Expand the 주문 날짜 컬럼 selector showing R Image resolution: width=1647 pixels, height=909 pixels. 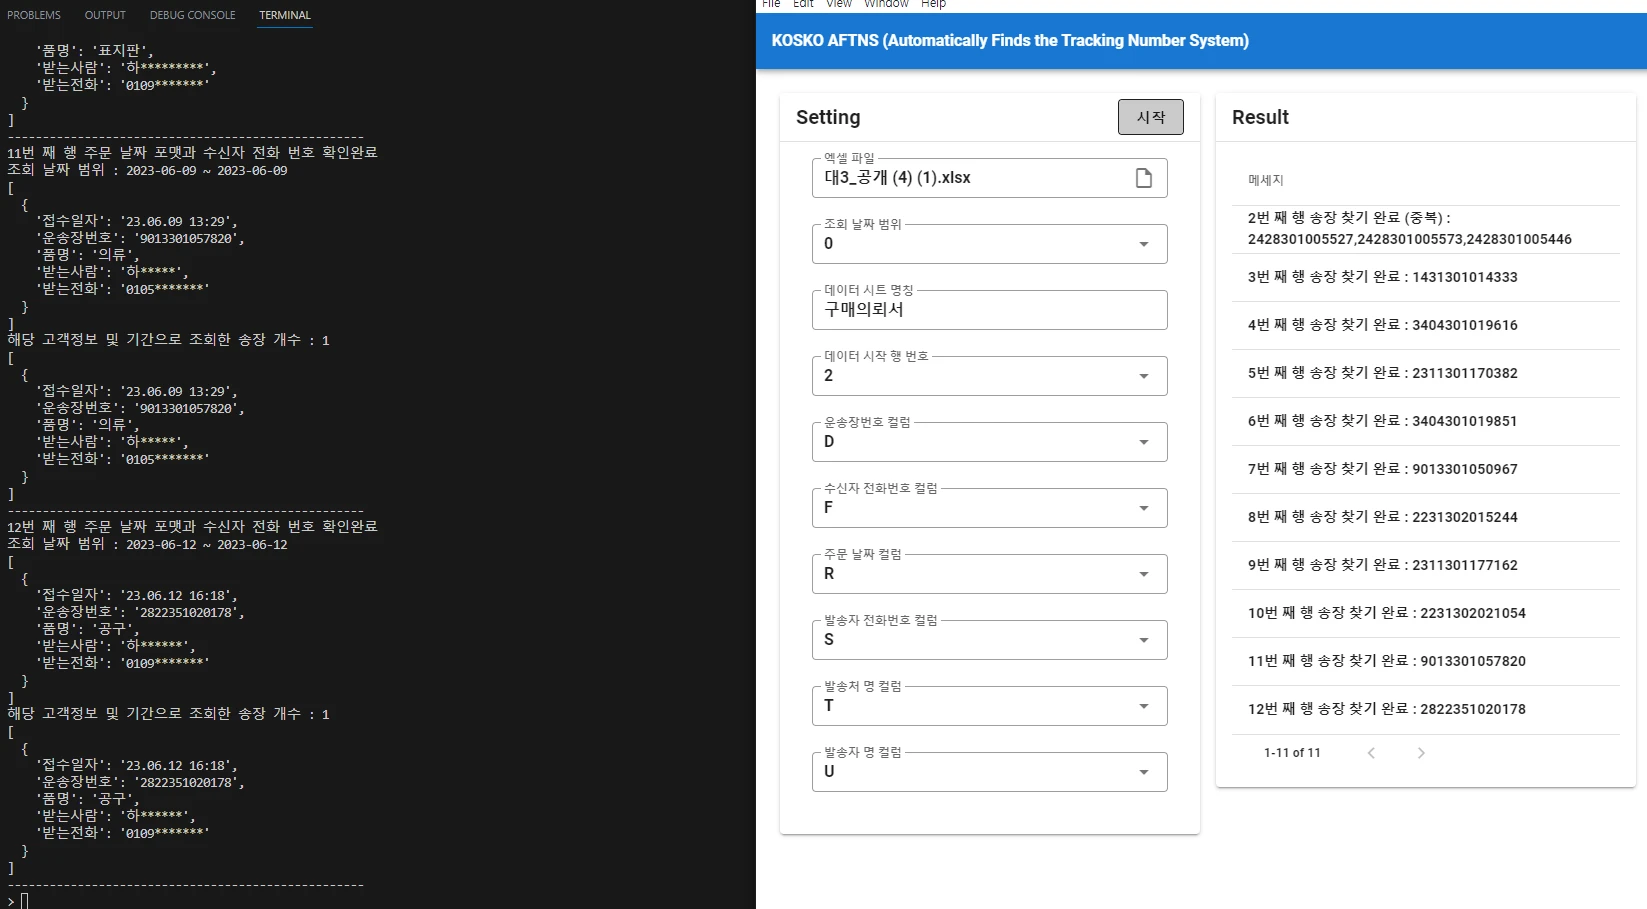point(1144,573)
